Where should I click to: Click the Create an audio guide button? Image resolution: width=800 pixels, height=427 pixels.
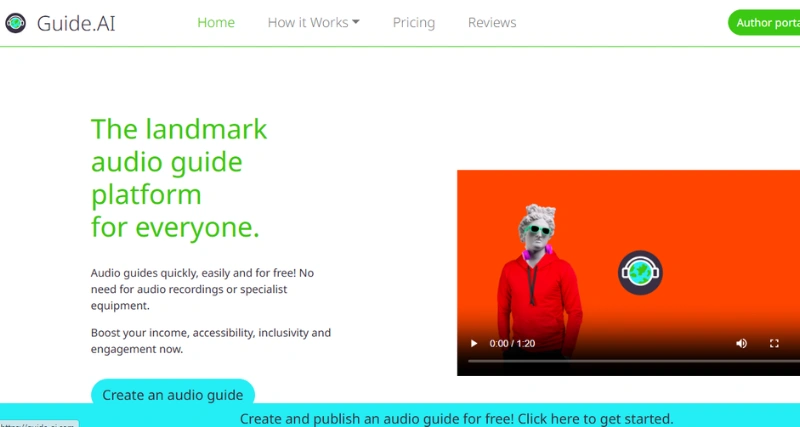(x=172, y=393)
